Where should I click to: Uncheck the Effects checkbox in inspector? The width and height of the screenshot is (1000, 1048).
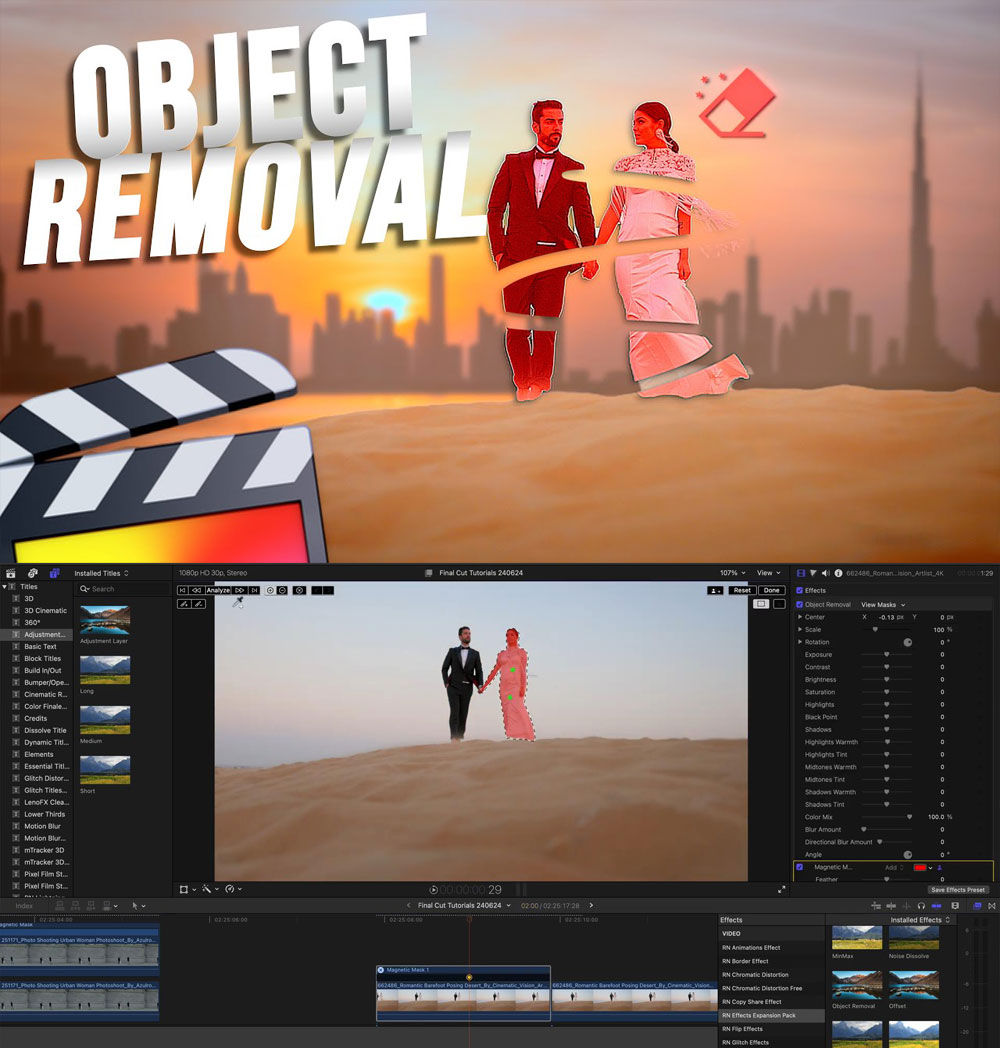799,590
